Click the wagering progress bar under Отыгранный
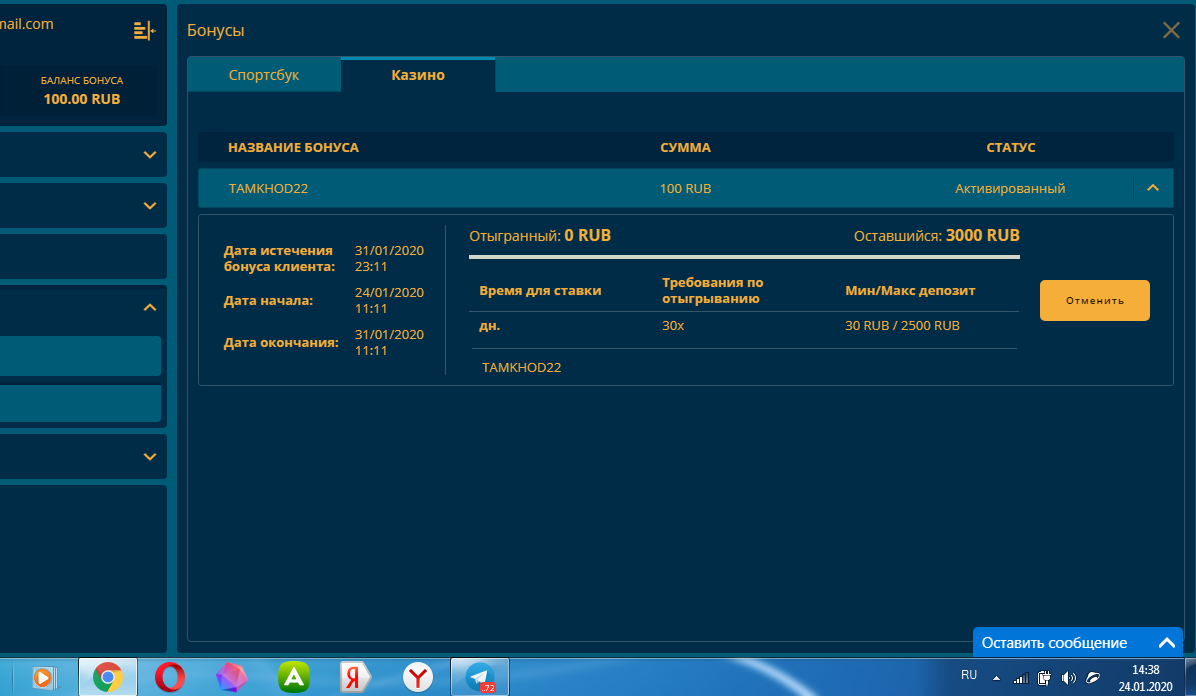 [744, 257]
